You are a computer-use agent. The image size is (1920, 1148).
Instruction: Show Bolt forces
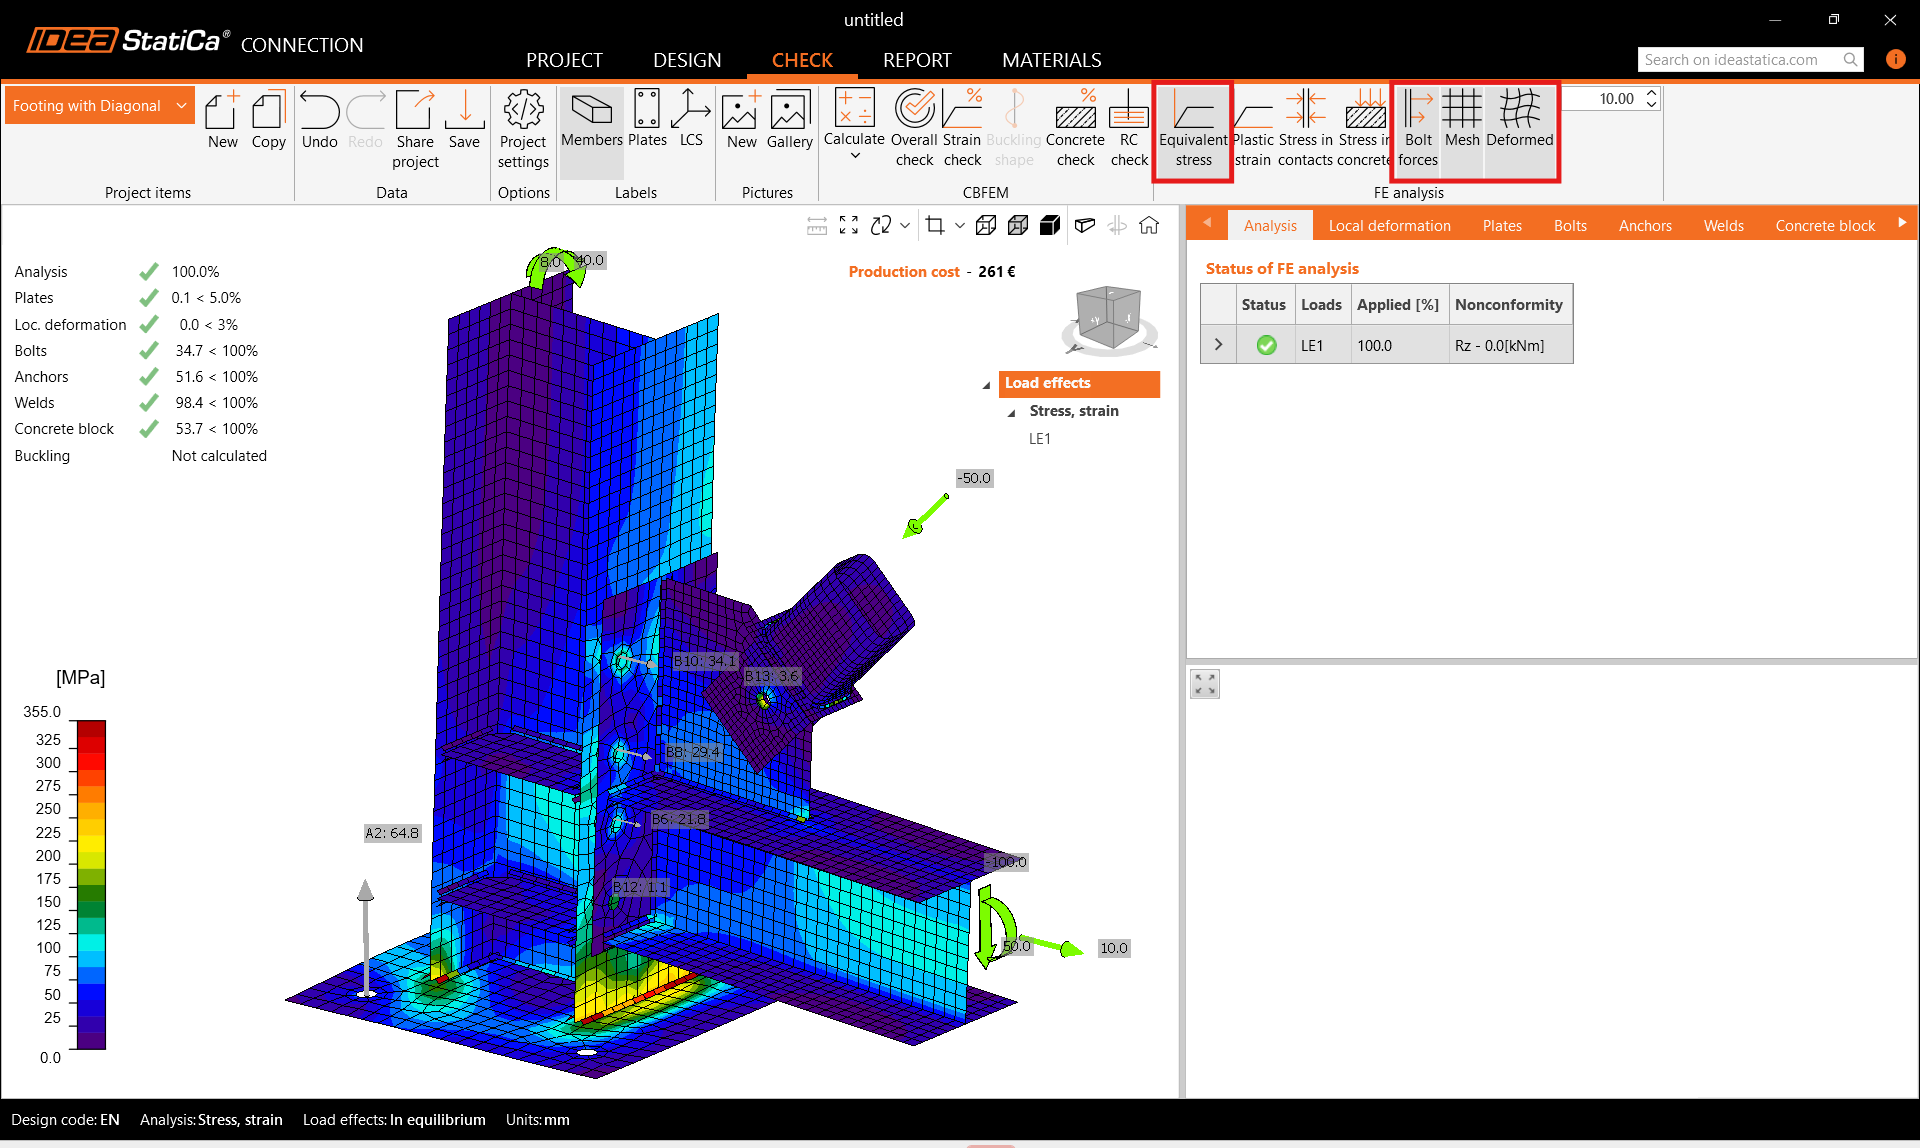coord(1417,130)
